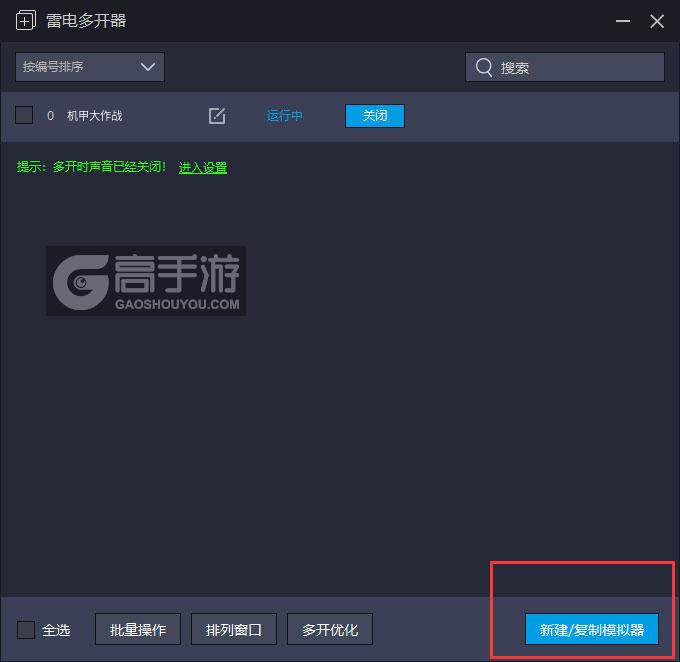Screen dimensions: 680x662
Task: Toggle the 全选 select-all checkbox
Action: point(26,629)
